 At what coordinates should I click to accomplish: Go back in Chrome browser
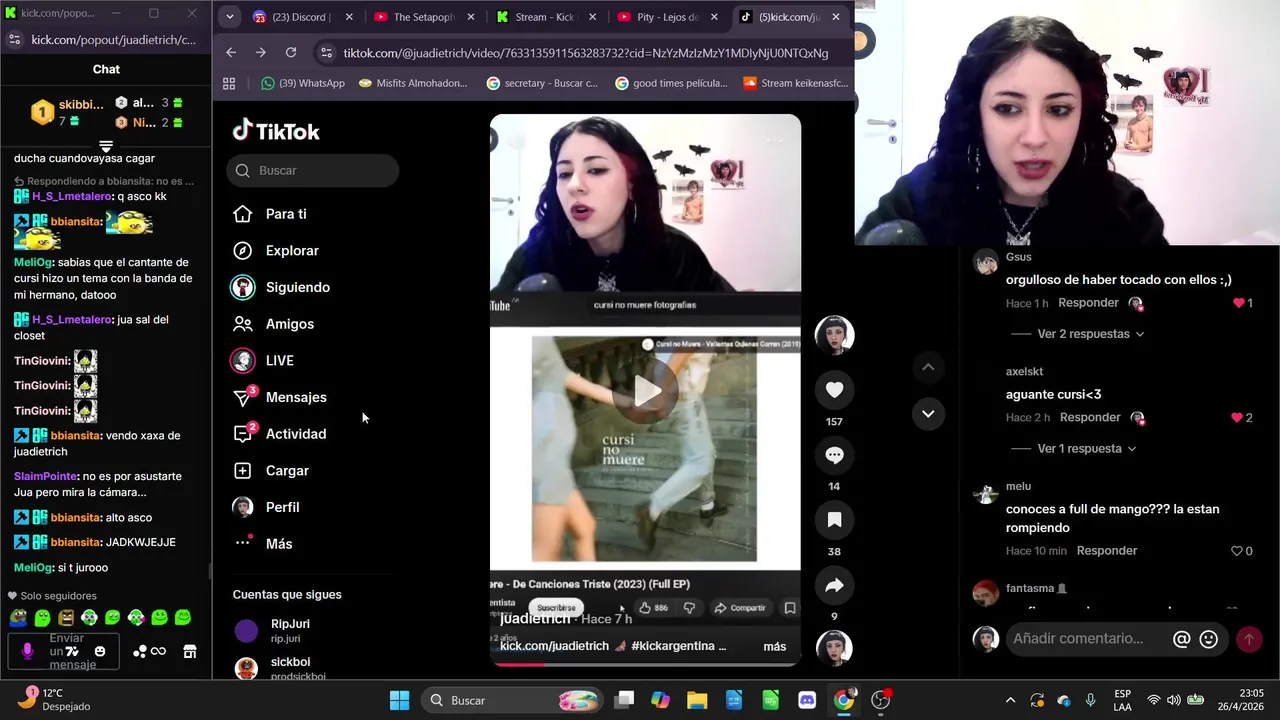coord(231,53)
